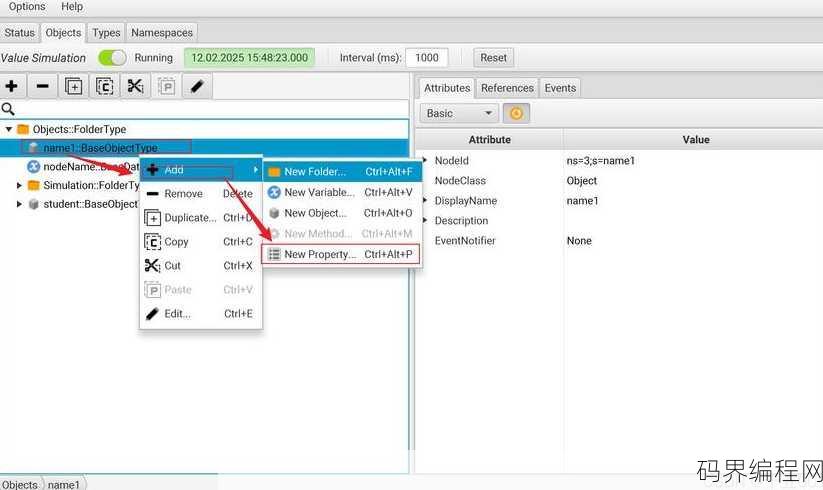Click the Interval (ms) input field
The image size is (823, 490).
pos(427,58)
